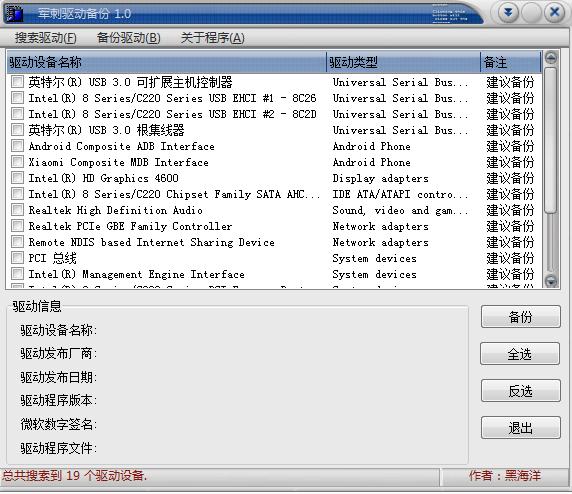
Task: Click the 微软数字签名 label
Action: (58, 424)
